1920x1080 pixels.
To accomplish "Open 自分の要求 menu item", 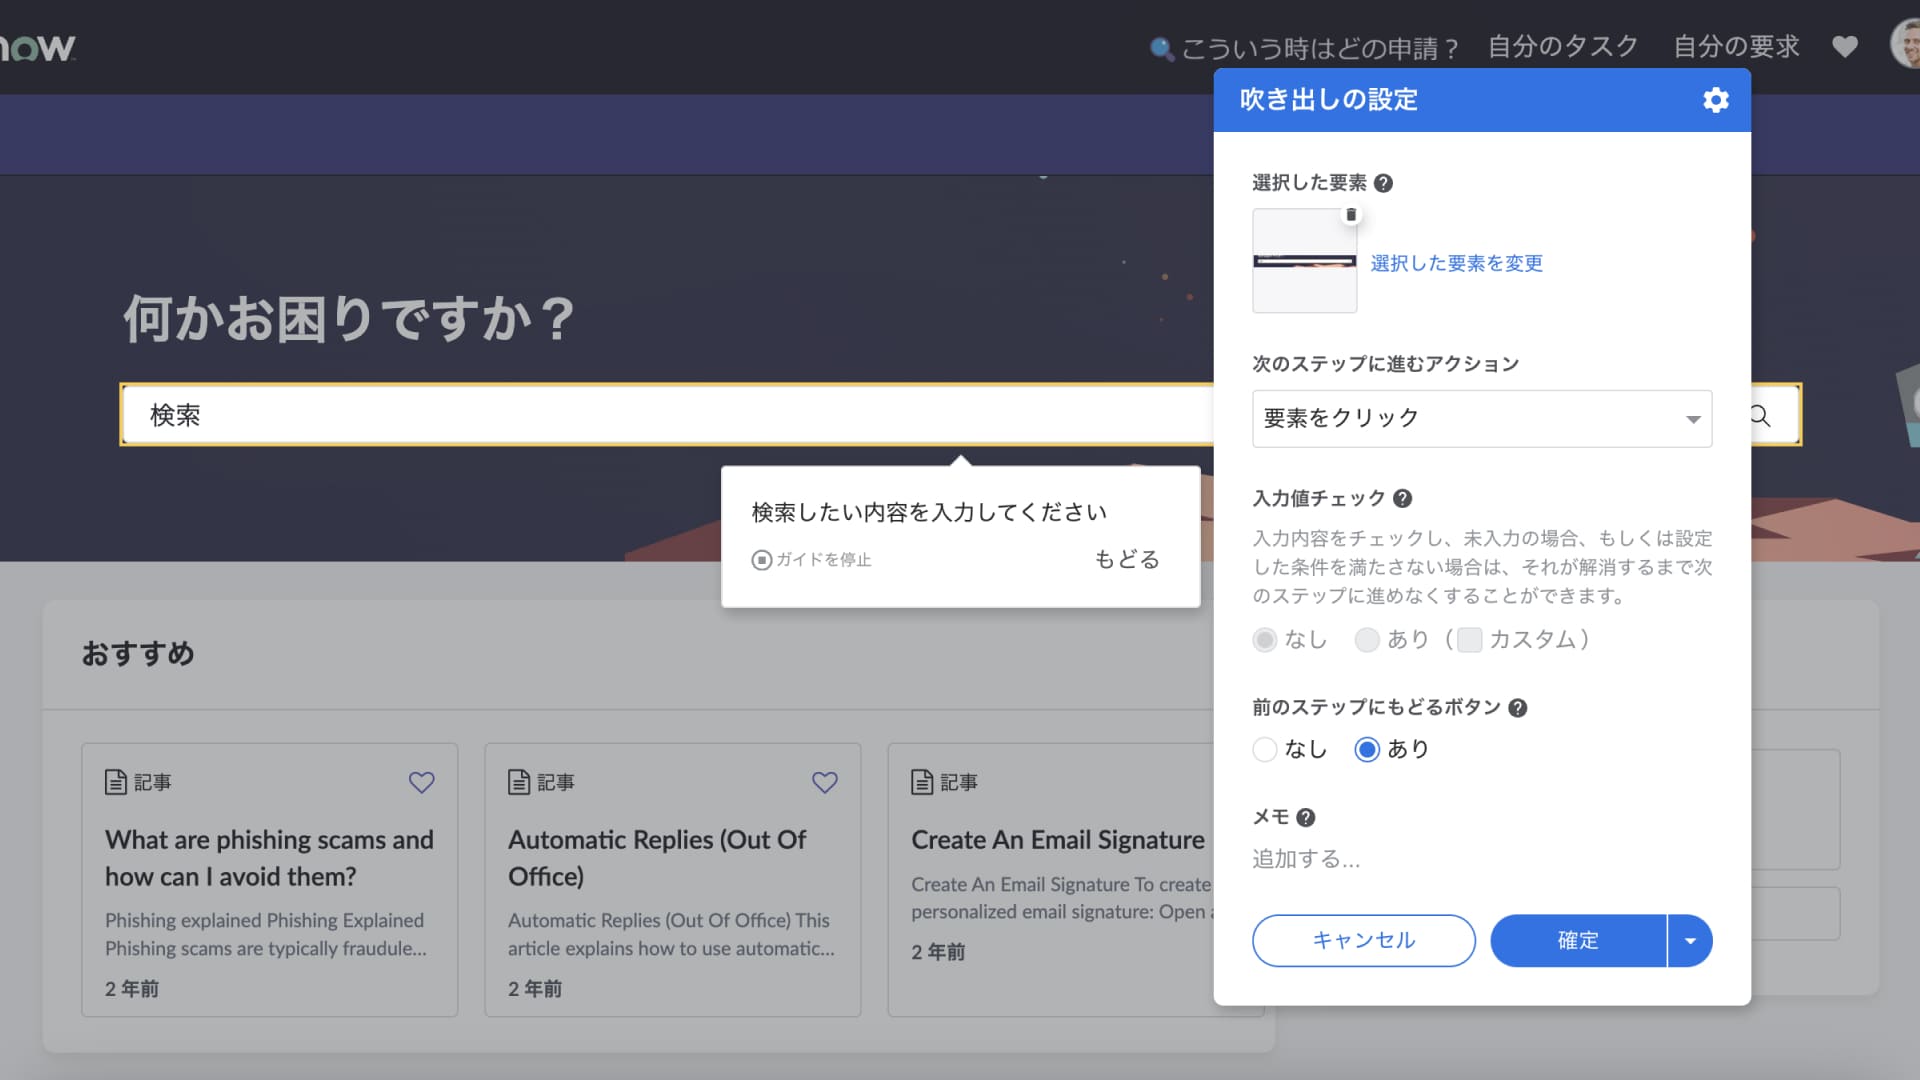I will click(x=1736, y=47).
